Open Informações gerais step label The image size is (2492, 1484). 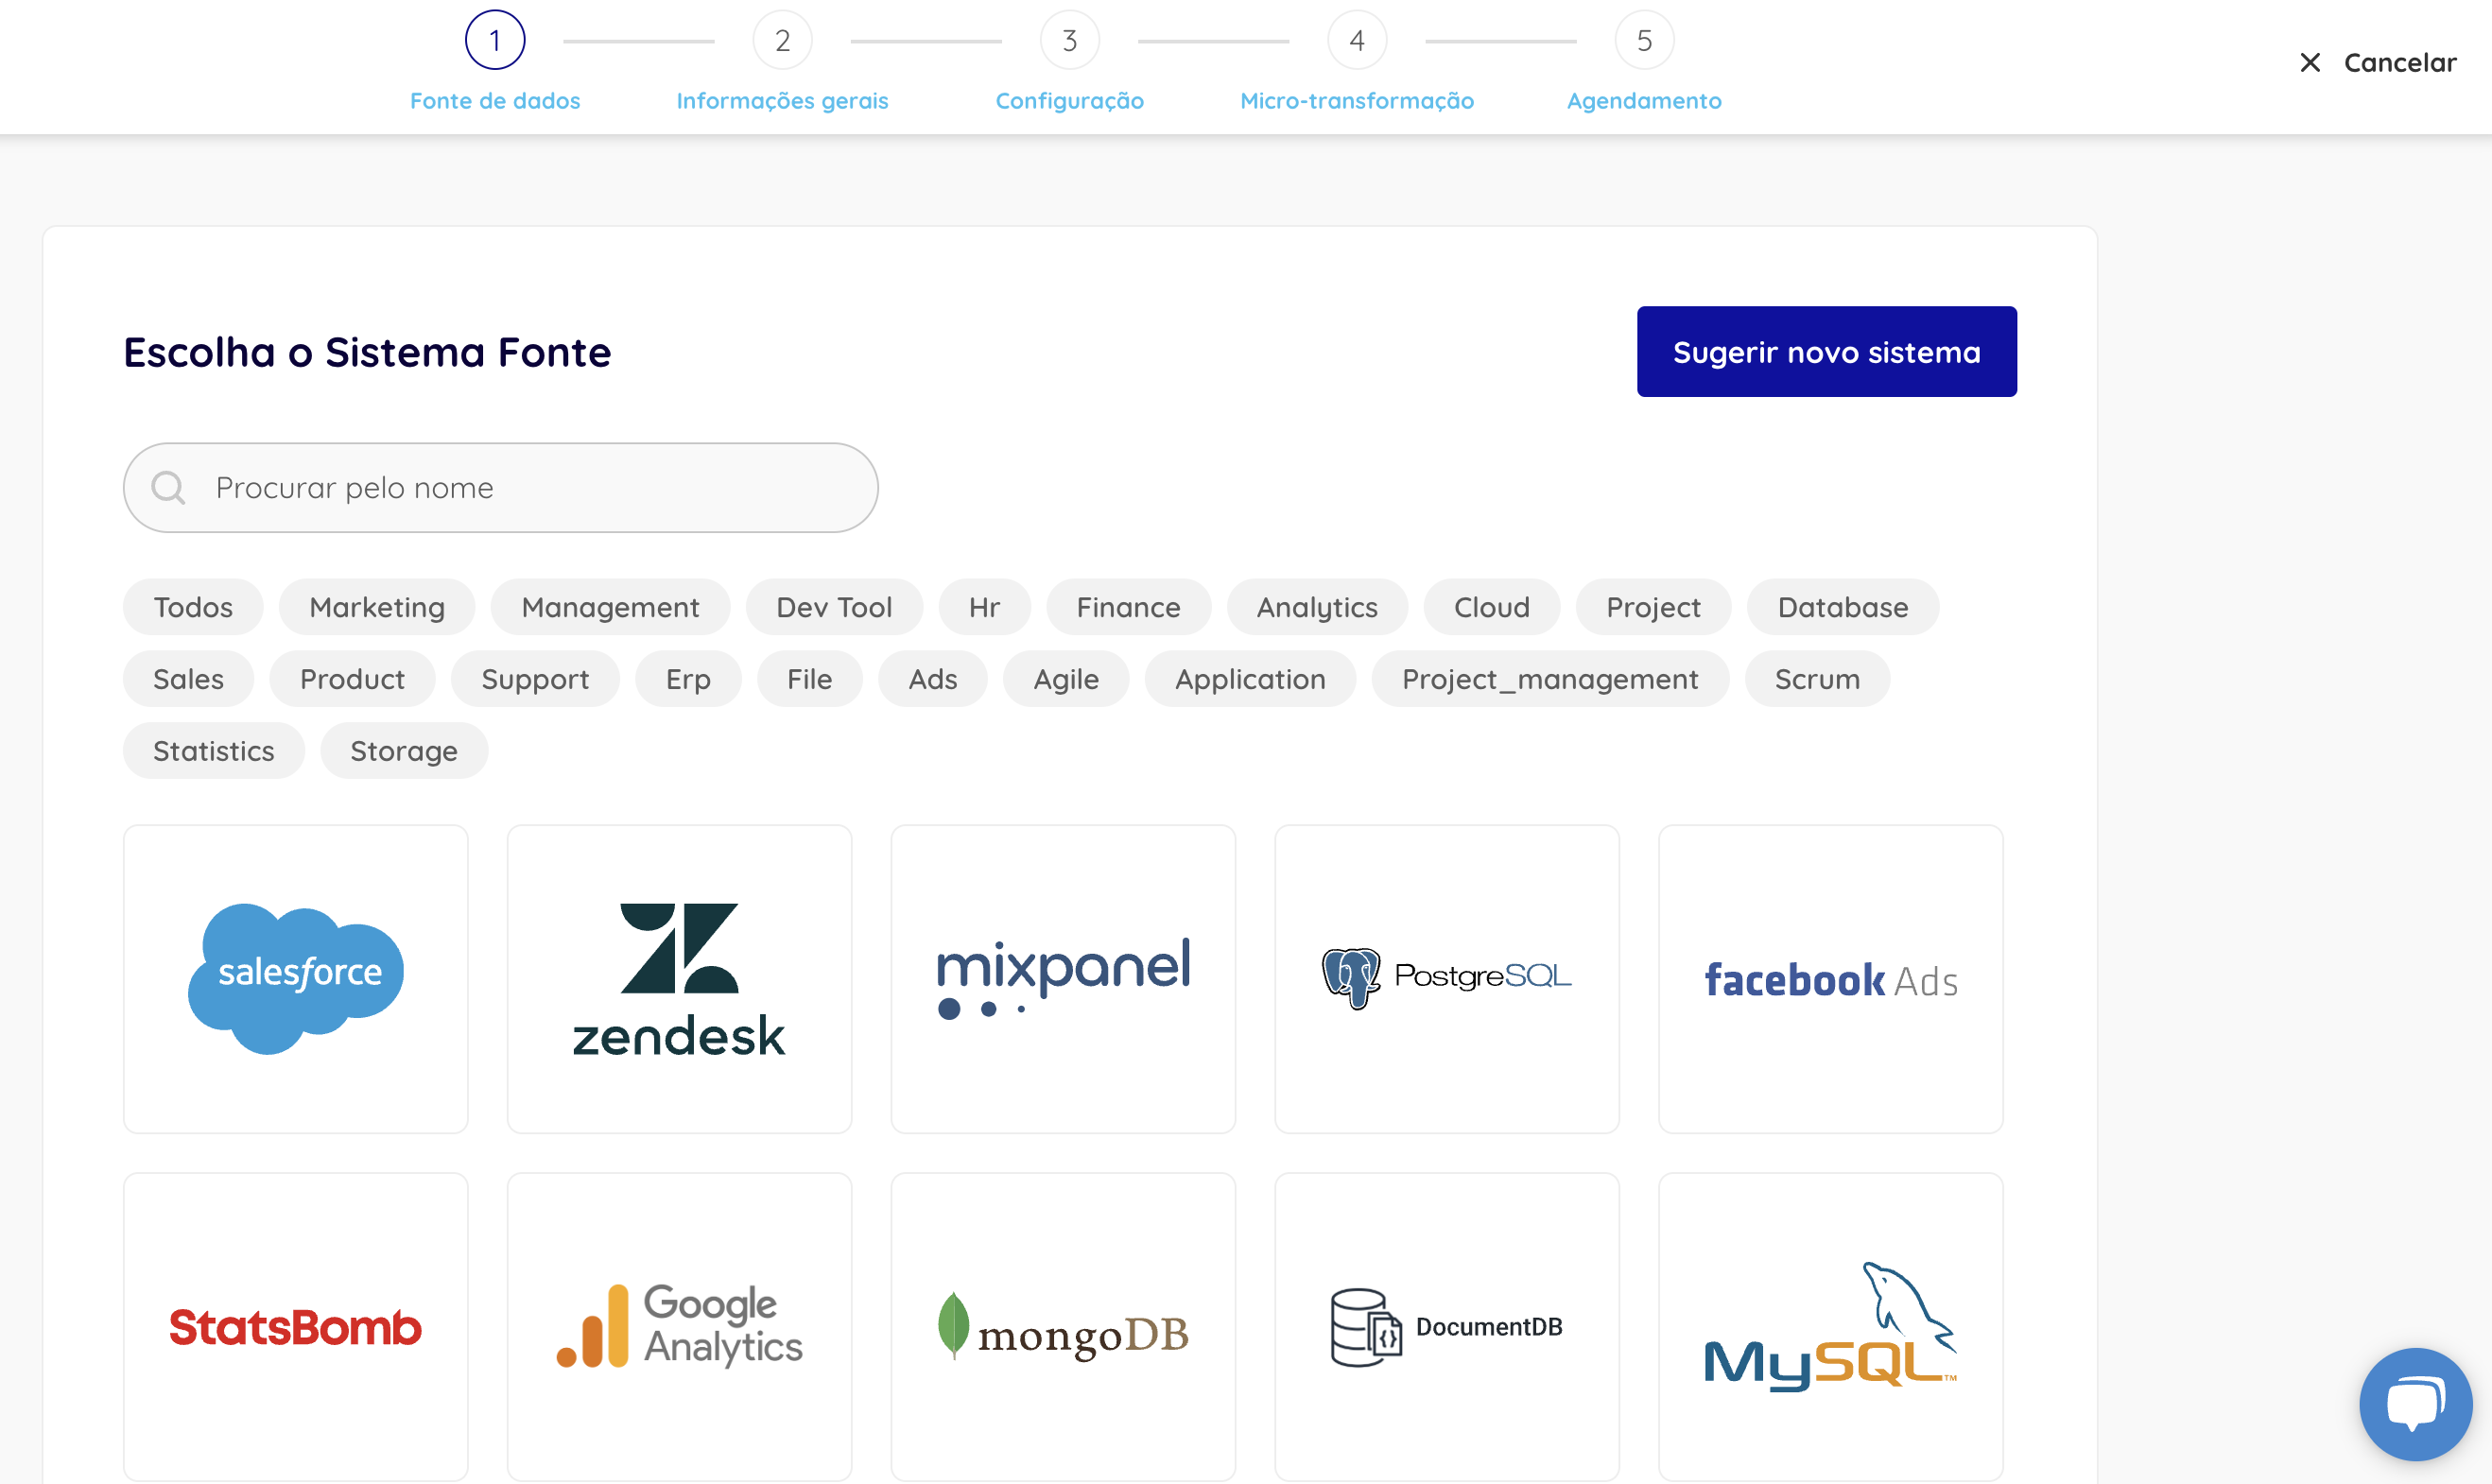782,101
